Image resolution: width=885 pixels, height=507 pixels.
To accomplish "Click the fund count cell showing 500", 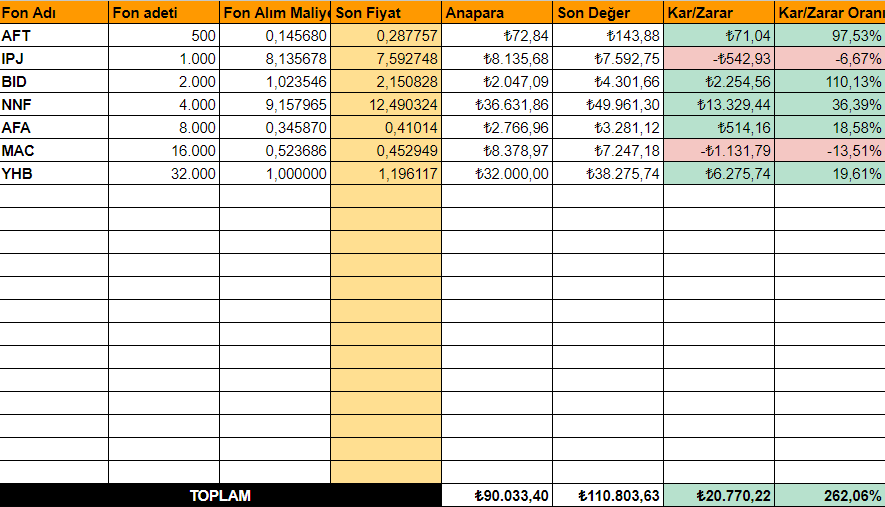I will 164,36.
